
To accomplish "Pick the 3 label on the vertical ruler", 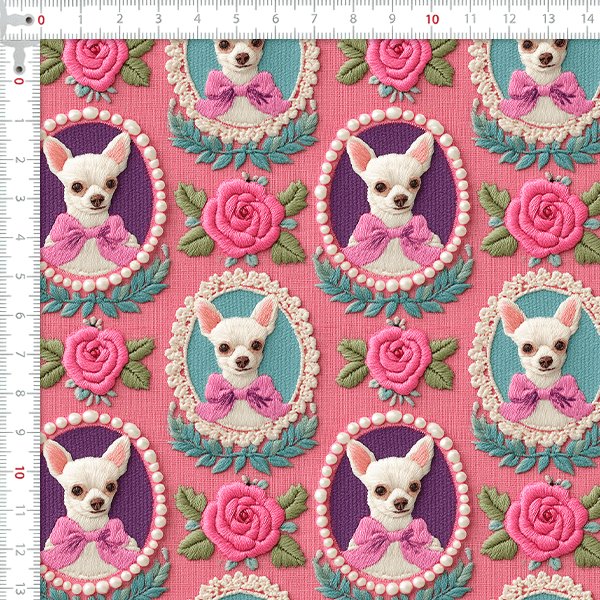I will point(19,199).
